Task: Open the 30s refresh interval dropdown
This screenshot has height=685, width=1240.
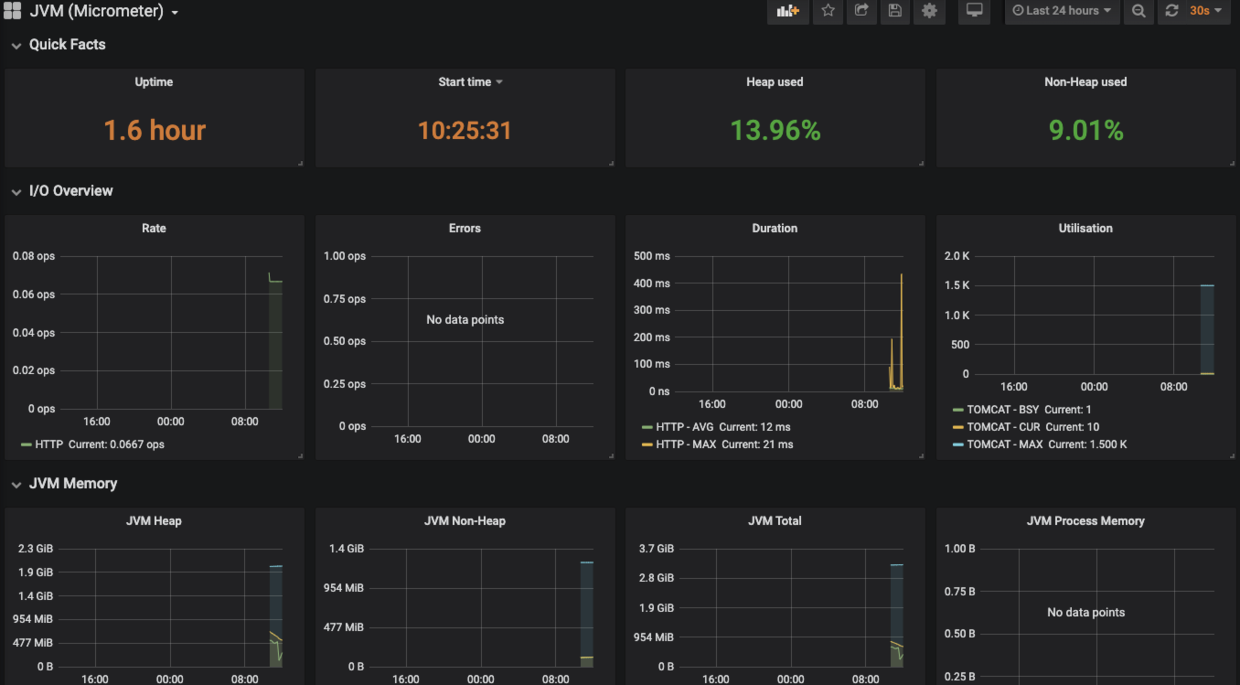Action: click(1206, 11)
